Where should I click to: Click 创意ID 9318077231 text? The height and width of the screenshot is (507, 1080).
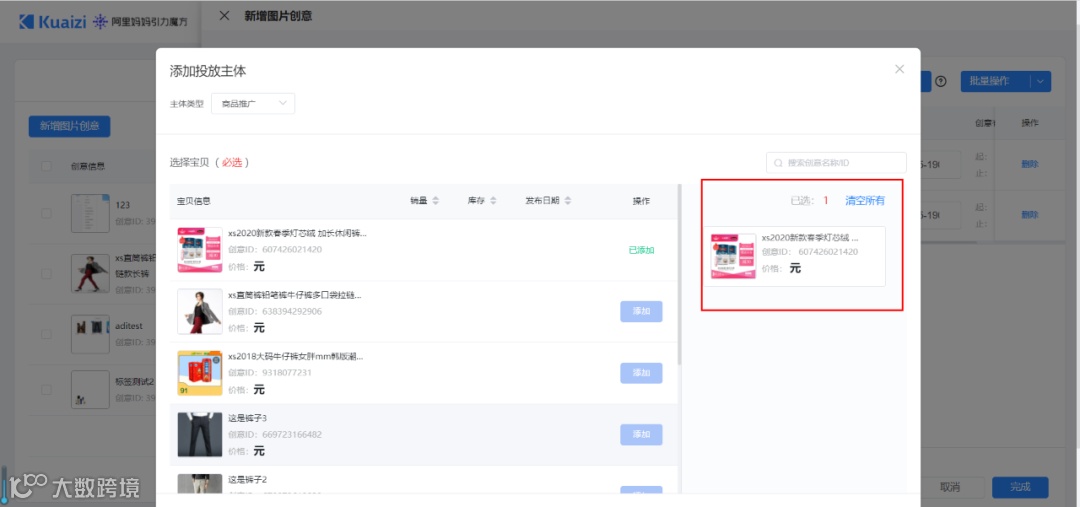click(x=270, y=373)
